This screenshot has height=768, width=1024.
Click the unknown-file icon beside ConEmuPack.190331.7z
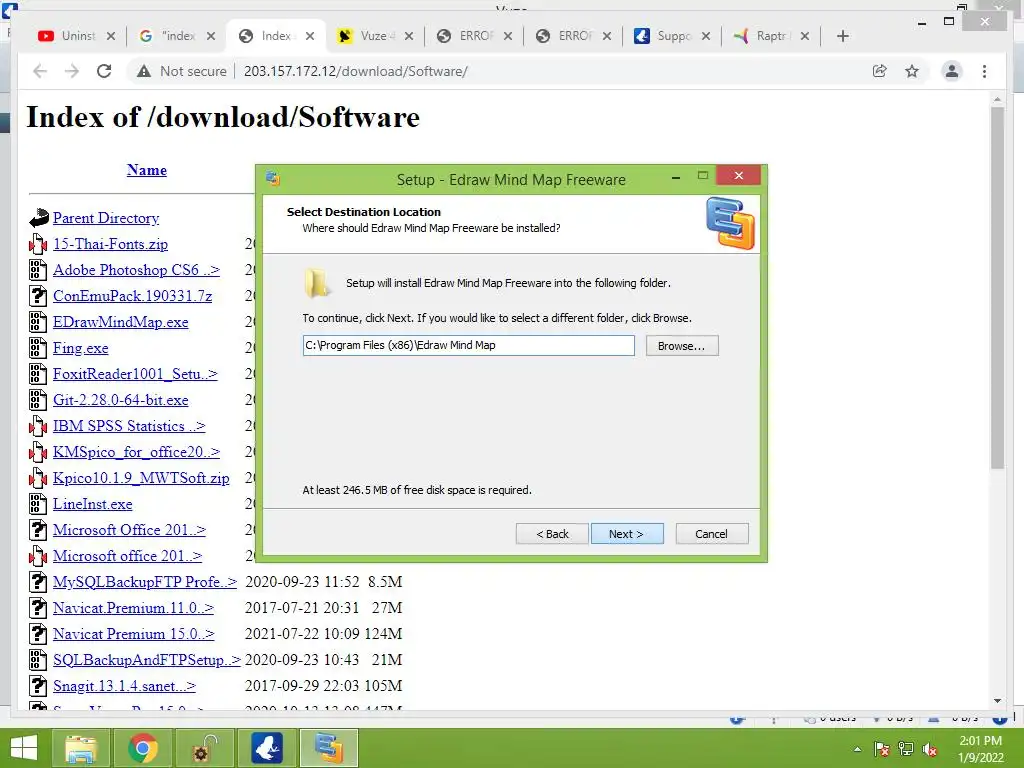pyautogui.click(x=38, y=296)
